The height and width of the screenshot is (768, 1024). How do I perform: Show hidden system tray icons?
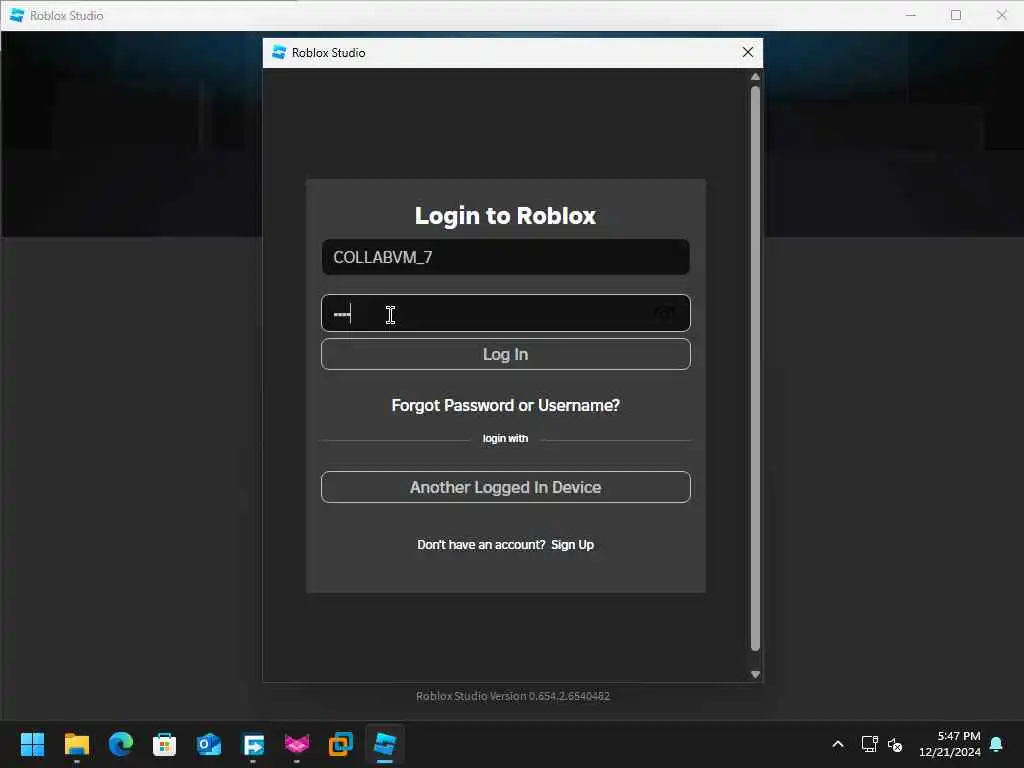(838, 744)
